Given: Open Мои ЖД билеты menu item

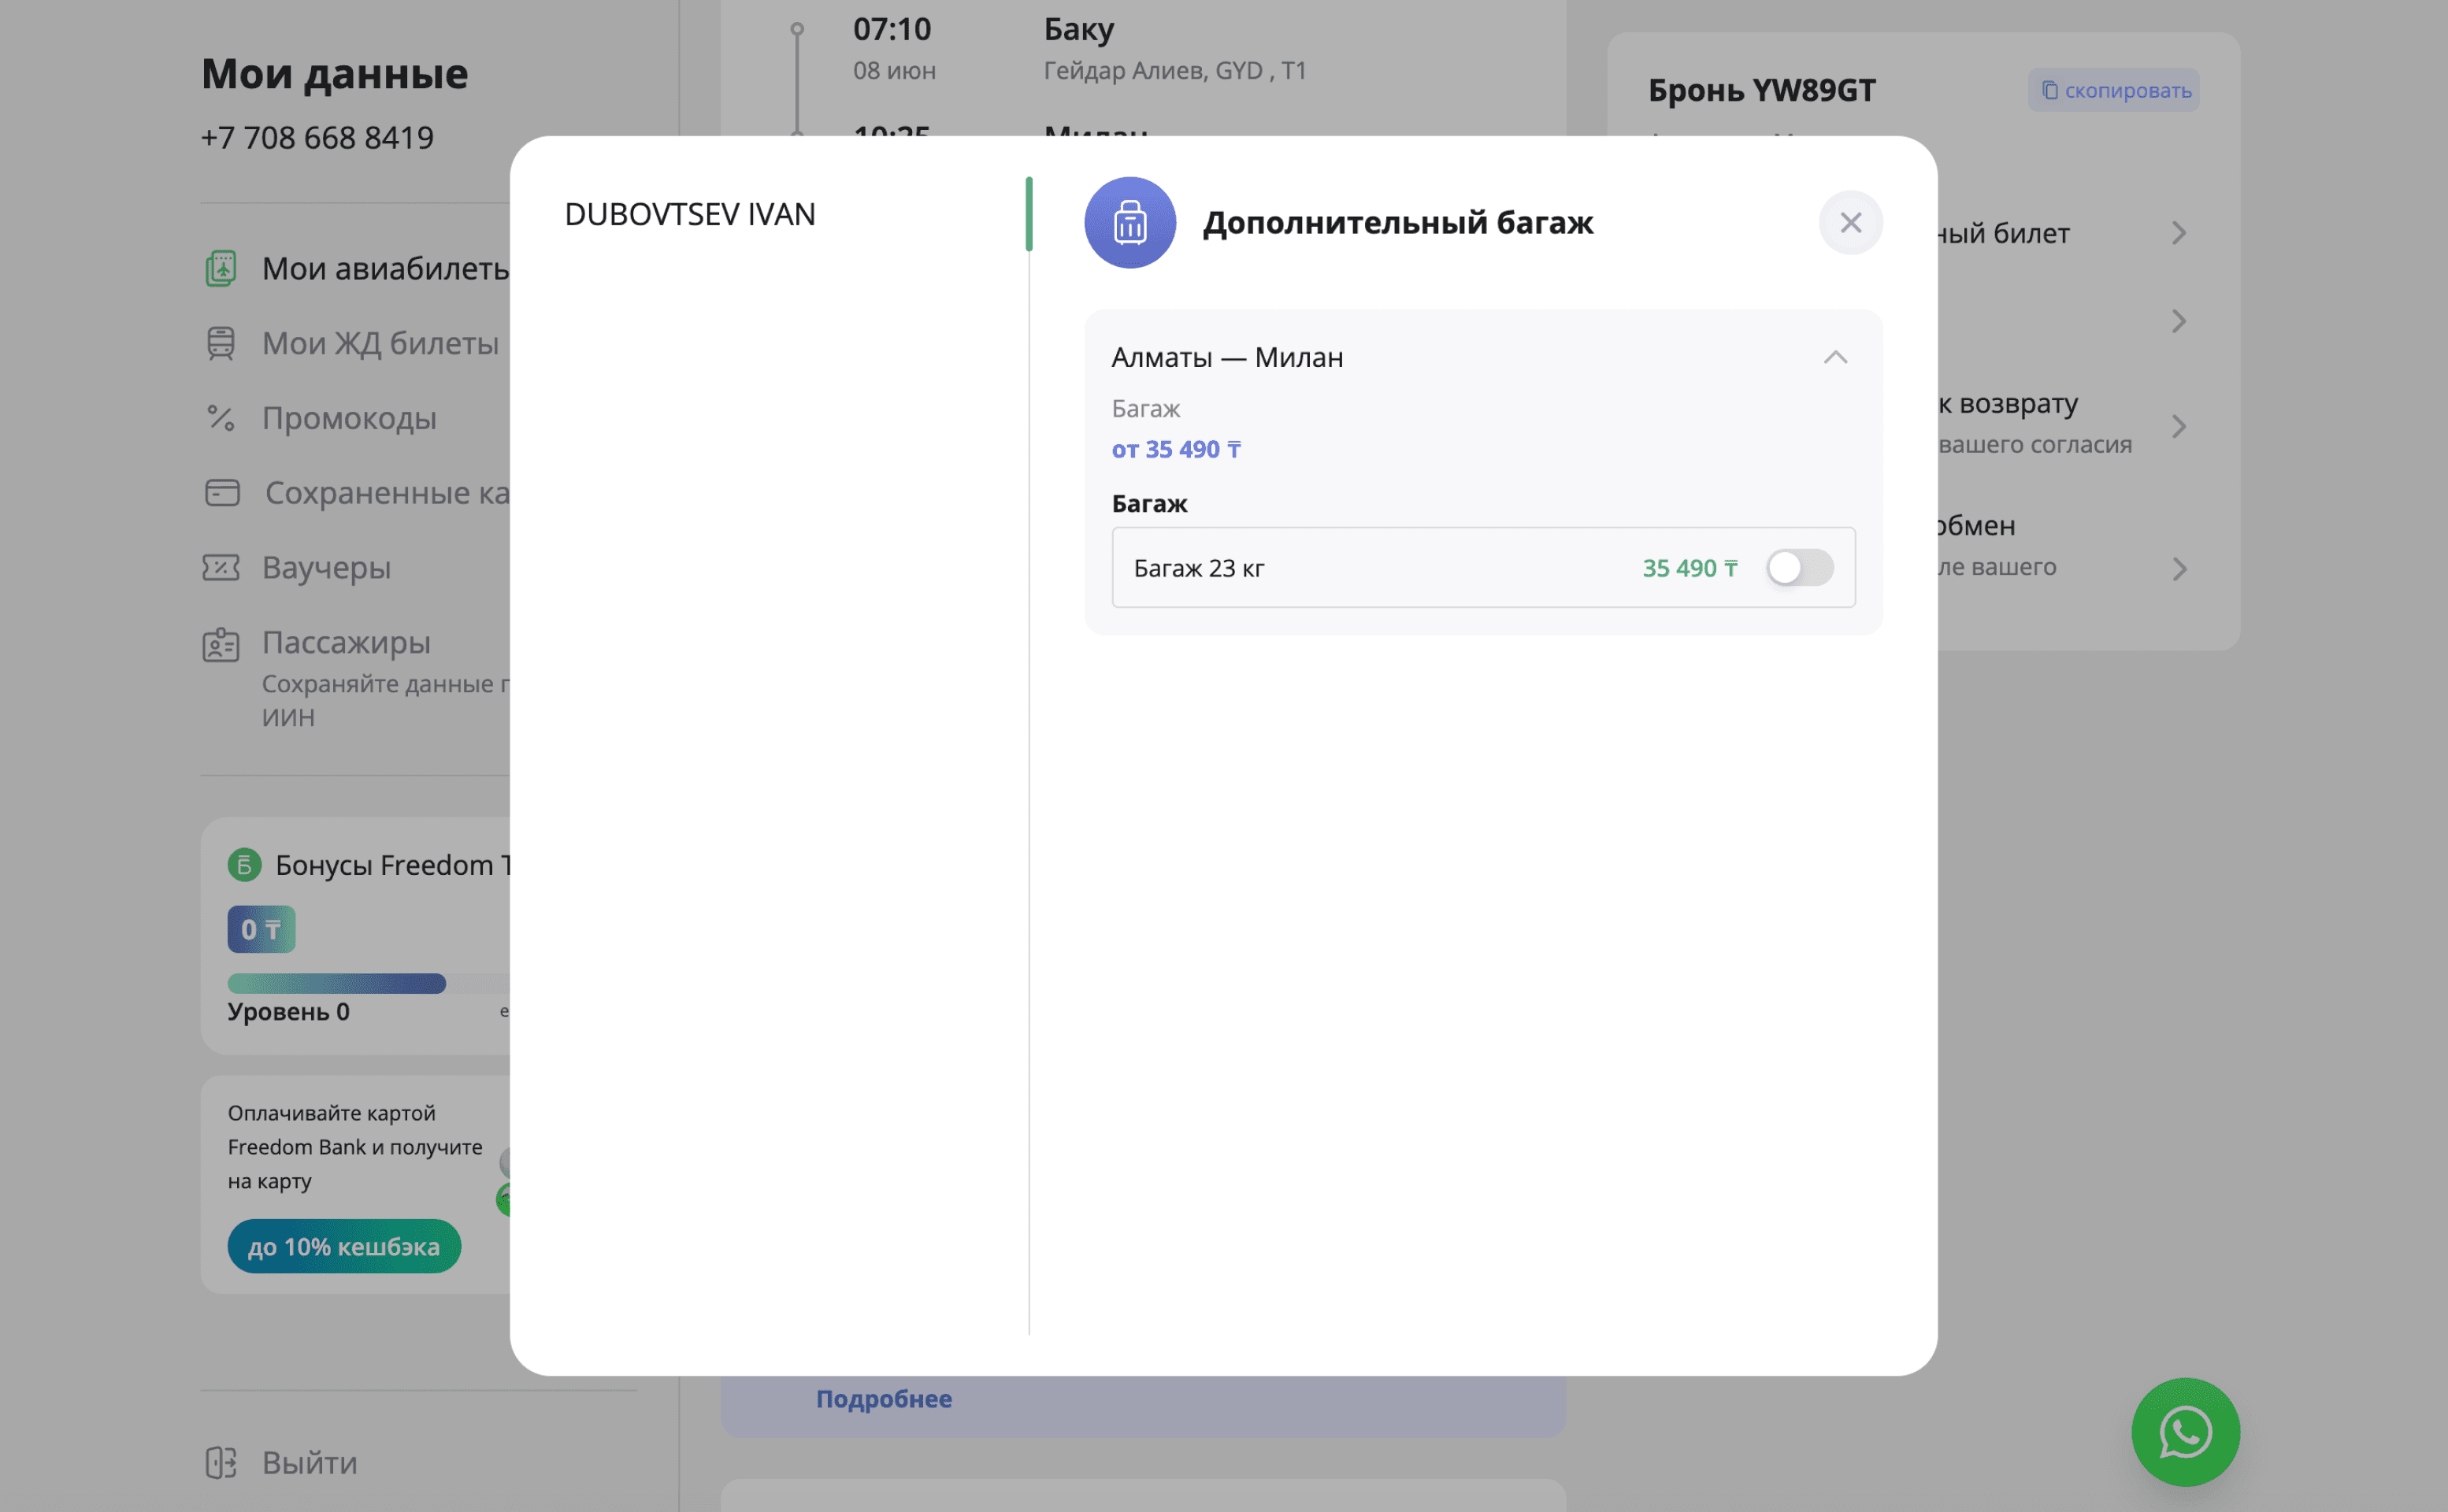Looking at the screenshot, I should coord(380,343).
